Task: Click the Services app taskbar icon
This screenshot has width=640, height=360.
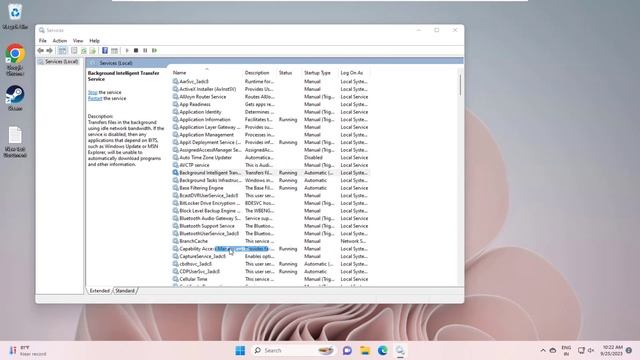Action: (400, 351)
